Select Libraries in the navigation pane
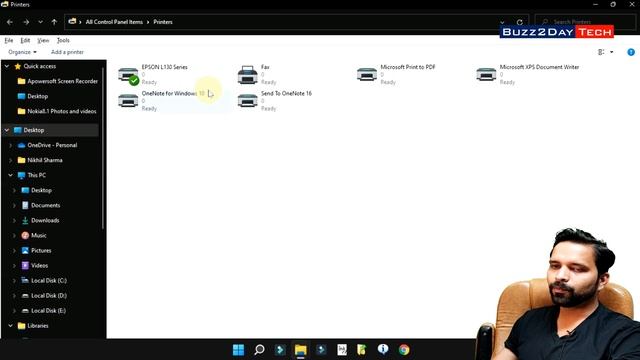The height and width of the screenshot is (360, 640). click(38, 326)
